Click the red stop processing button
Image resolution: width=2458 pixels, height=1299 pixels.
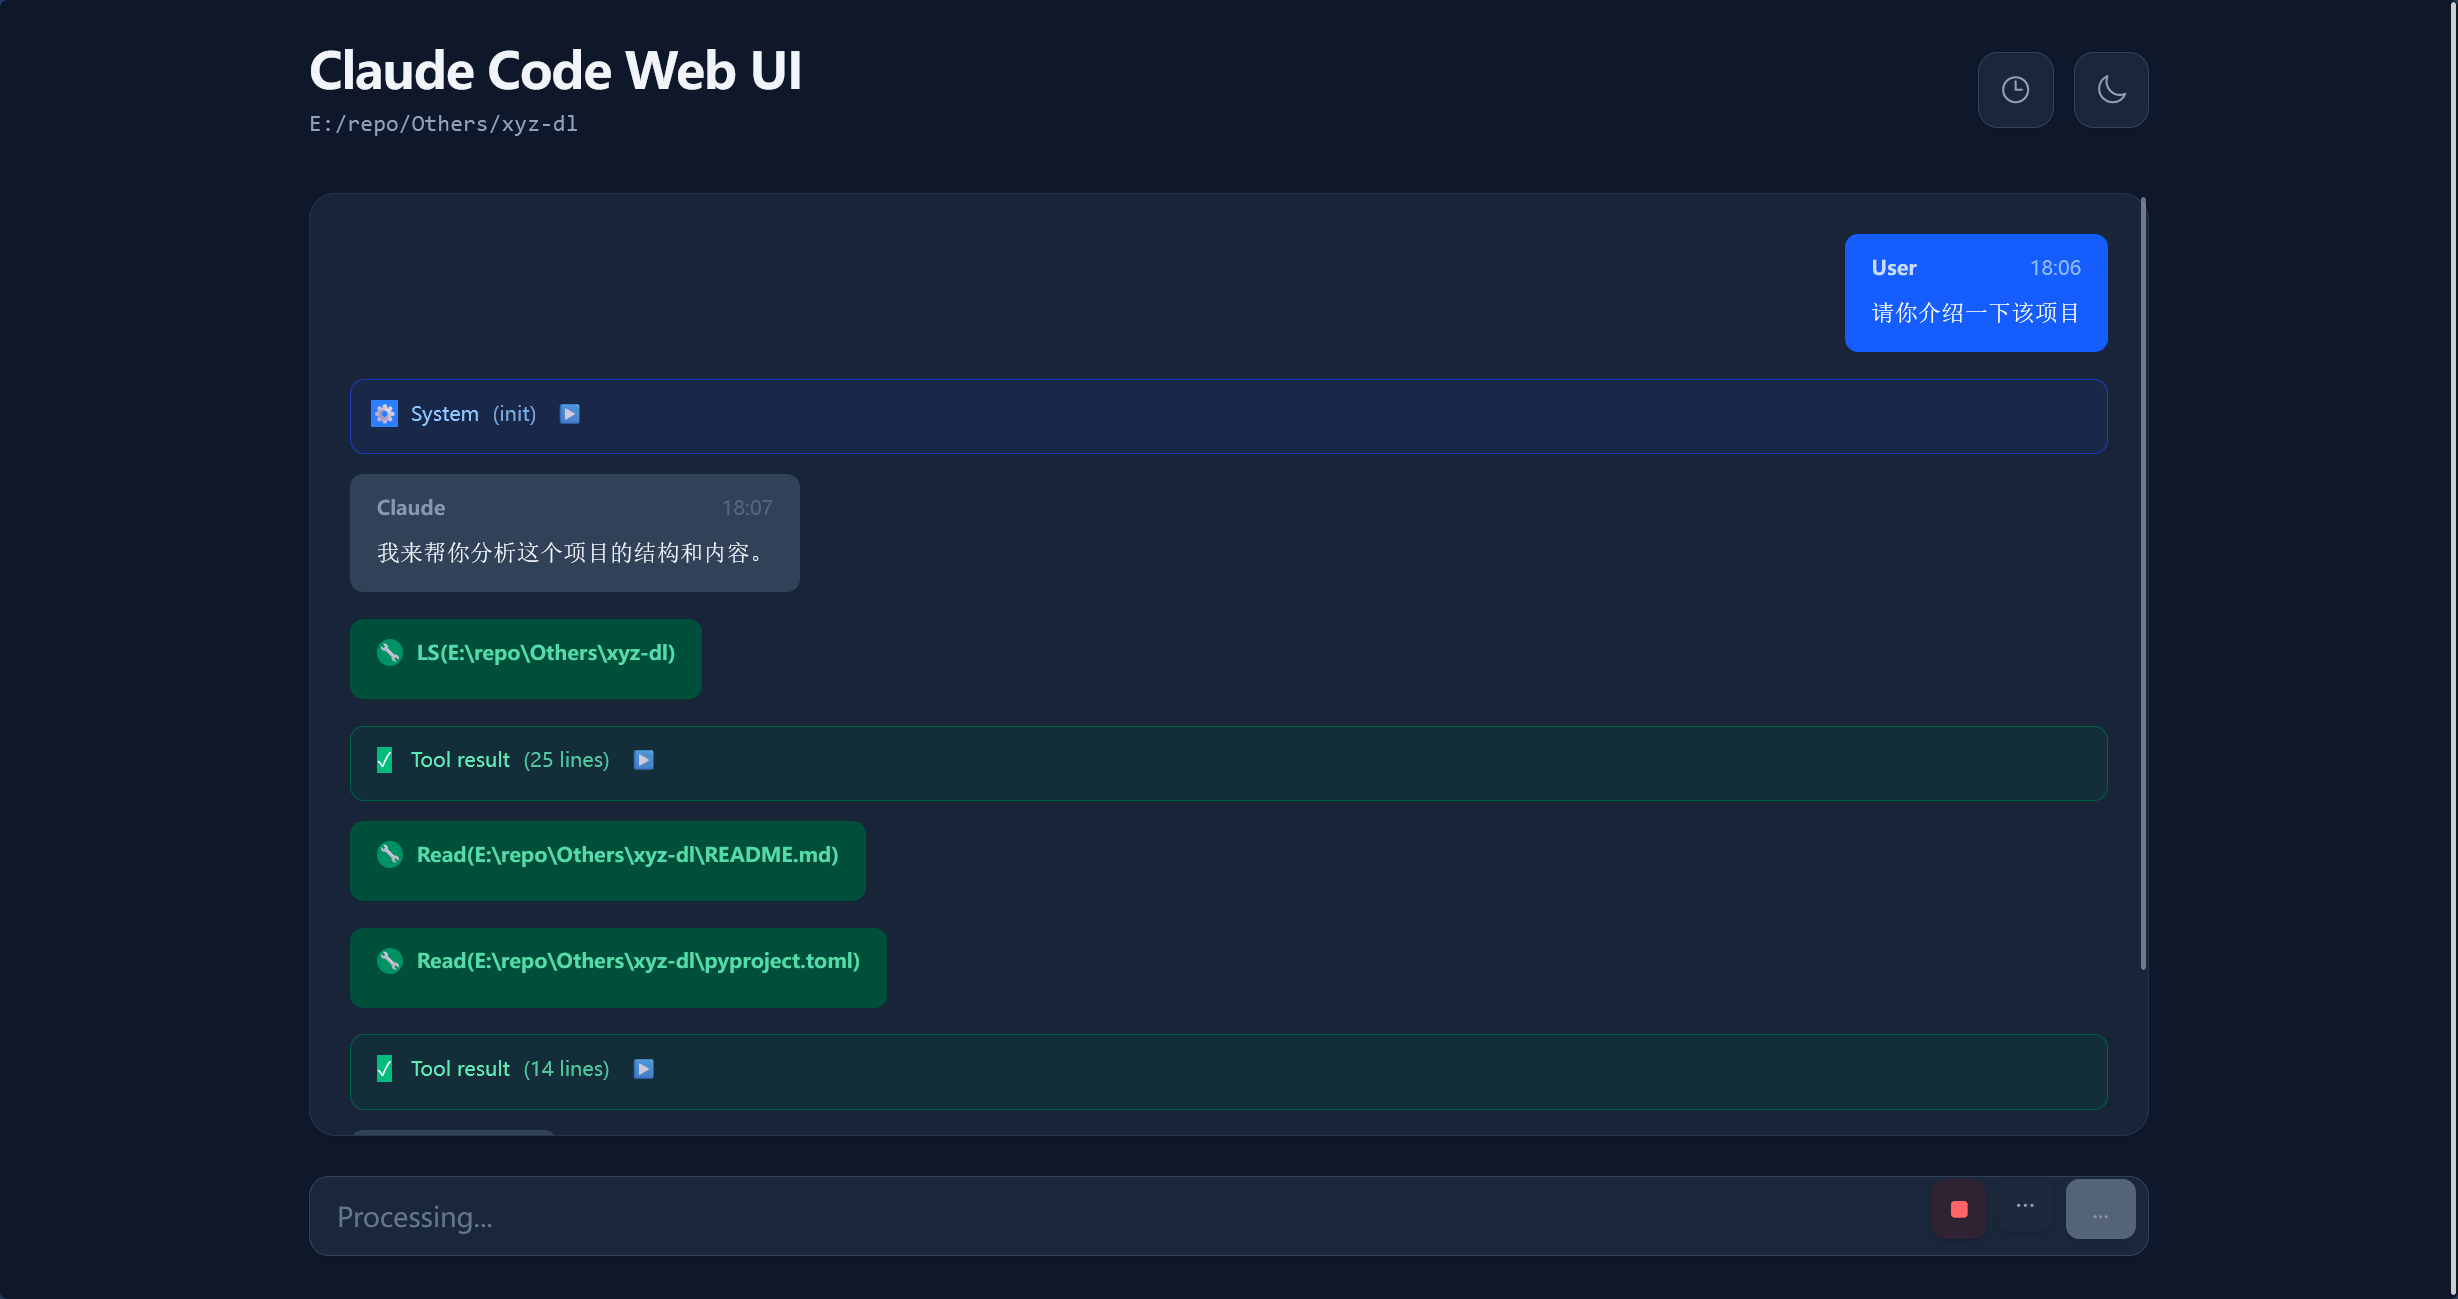point(1958,1209)
